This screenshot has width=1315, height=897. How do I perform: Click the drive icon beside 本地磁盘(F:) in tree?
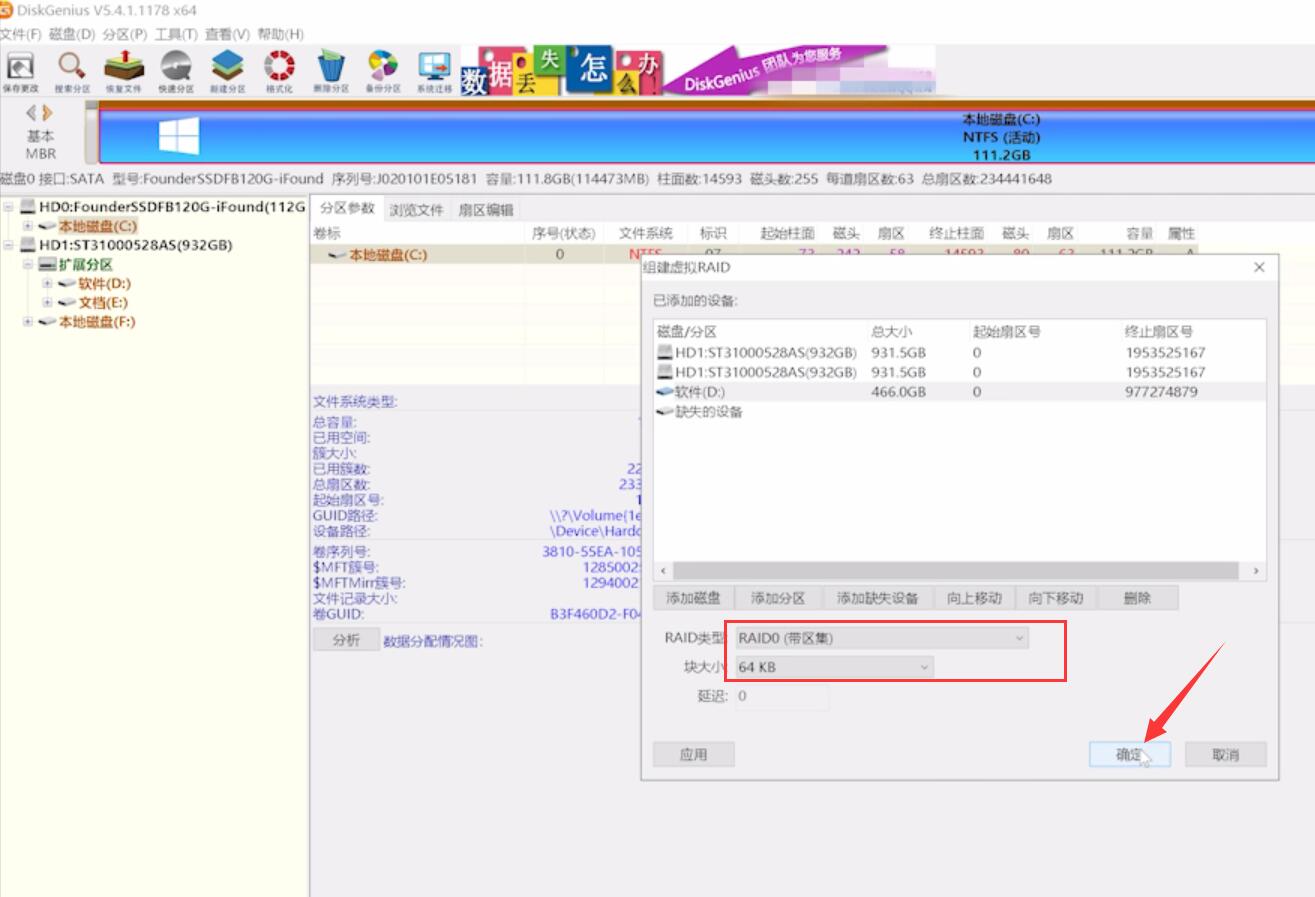coord(47,322)
